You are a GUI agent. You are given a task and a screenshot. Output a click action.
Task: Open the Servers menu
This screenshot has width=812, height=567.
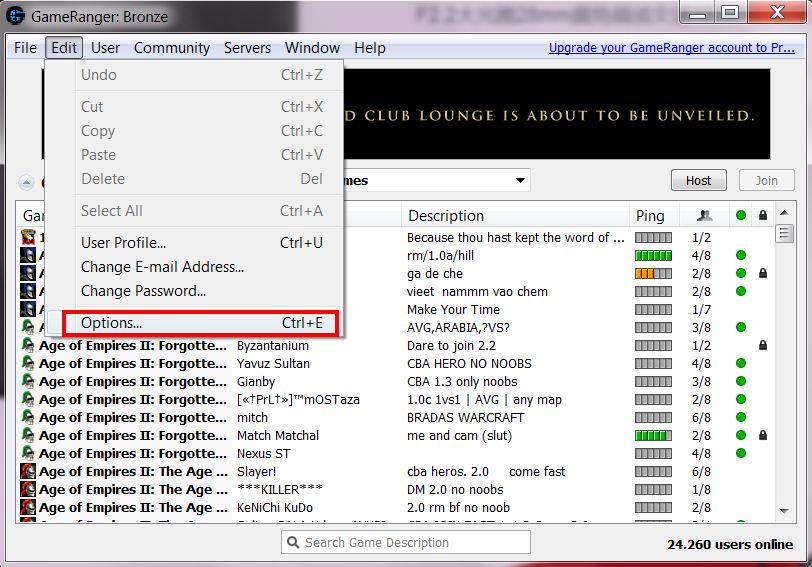tap(247, 48)
